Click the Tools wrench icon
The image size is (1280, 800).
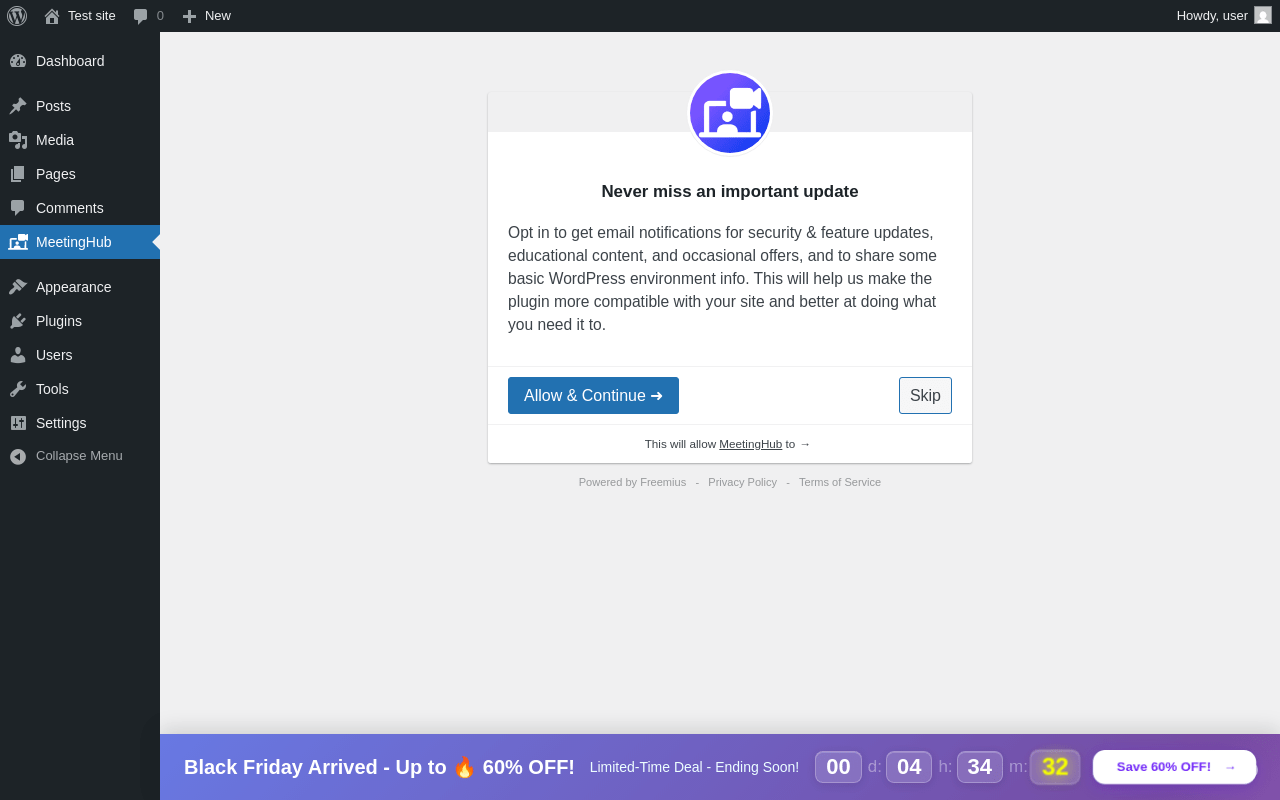click(18, 389)
